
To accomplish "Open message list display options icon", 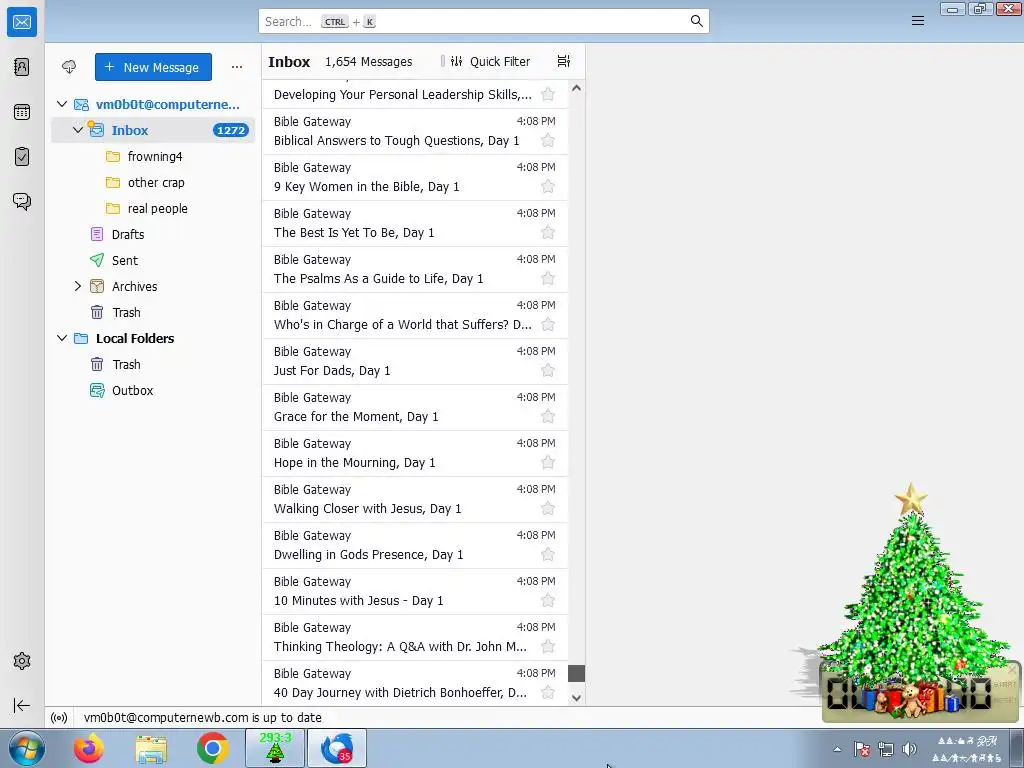I will (564, 61).
